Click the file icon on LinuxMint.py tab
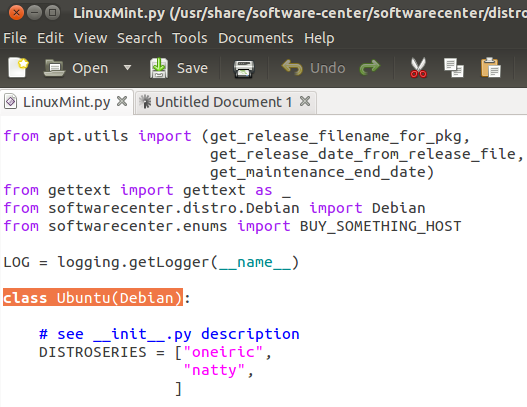Screen dimensions: 527x407 [x=10, y=101]
